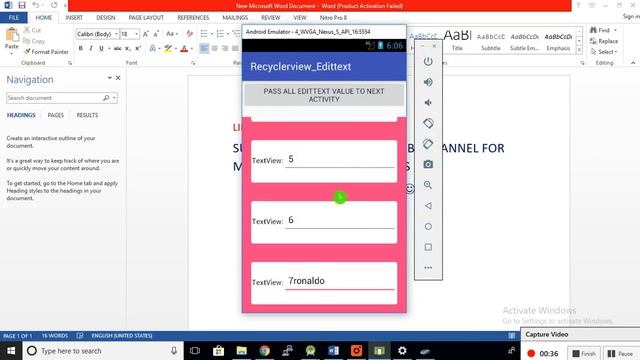Image resolution: width=640 pixels, height=360 pixels.
Task: Activate the Format Painter tool
Action: tap(47, 52)
